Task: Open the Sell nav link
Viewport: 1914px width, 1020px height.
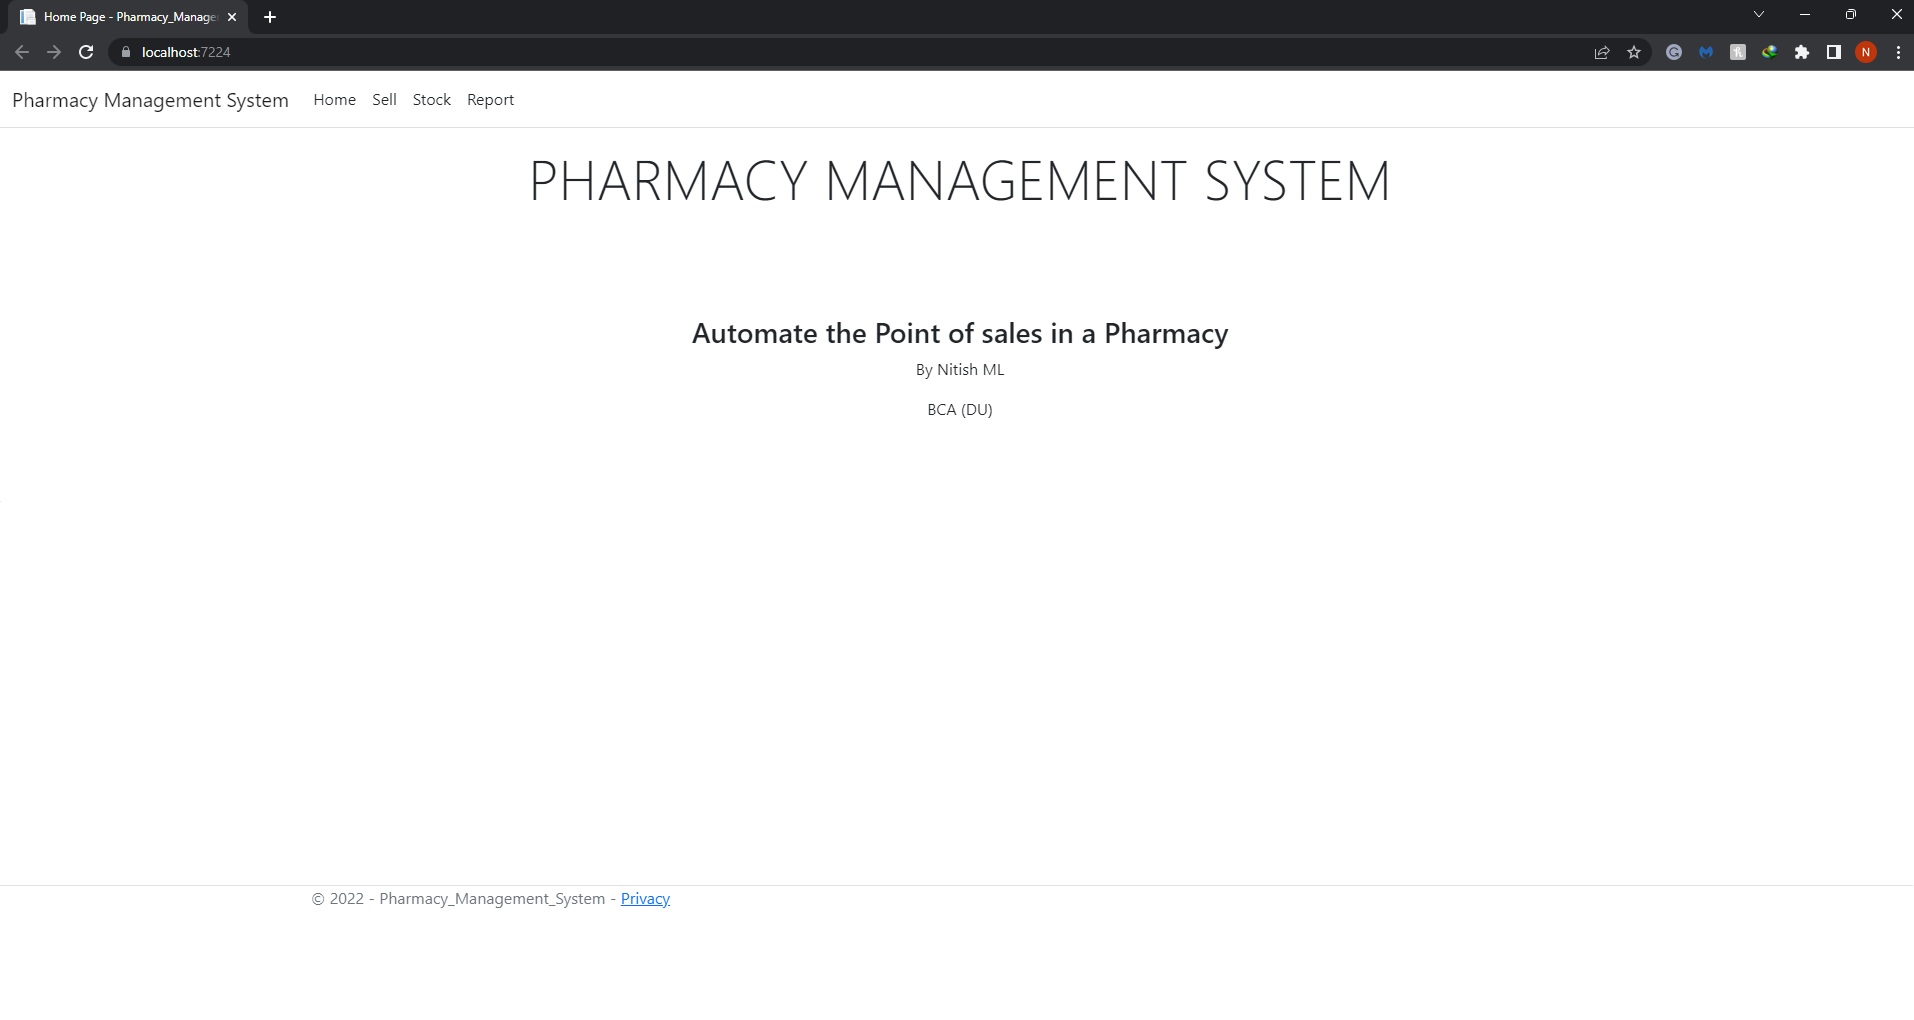Action: [x=384, y=100]
